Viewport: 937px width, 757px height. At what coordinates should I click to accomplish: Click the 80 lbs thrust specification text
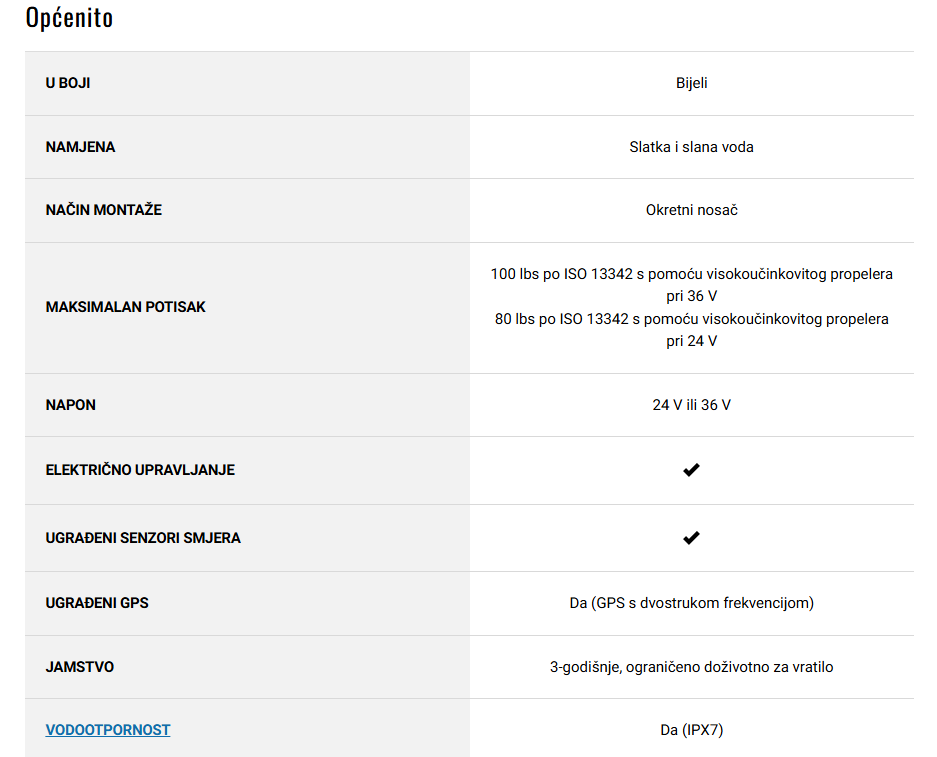tap(691, 330)
